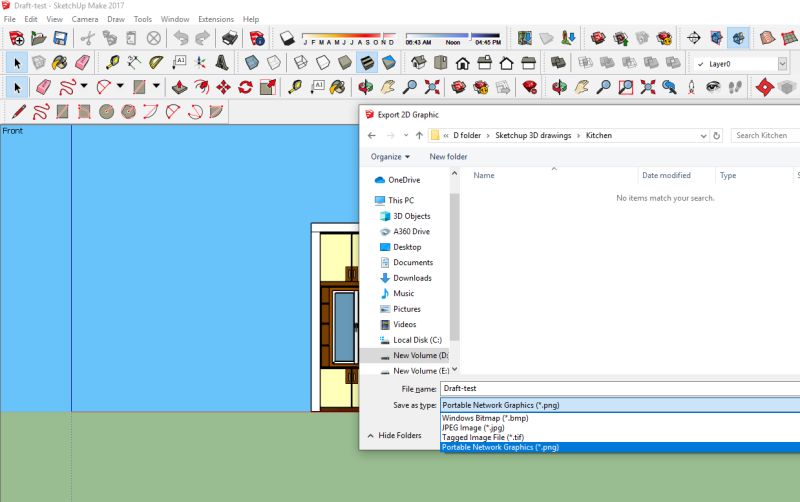Select the Axes tool
Viewport: 800px width, 502px height.
click(x=200, y=63)
